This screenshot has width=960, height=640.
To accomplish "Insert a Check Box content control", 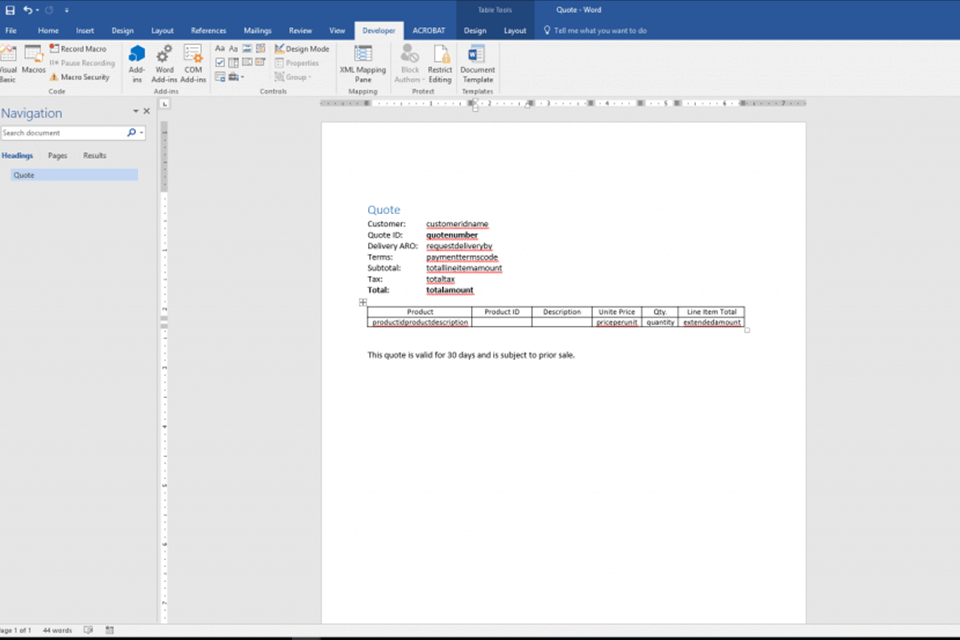I will tap(220, 62).
